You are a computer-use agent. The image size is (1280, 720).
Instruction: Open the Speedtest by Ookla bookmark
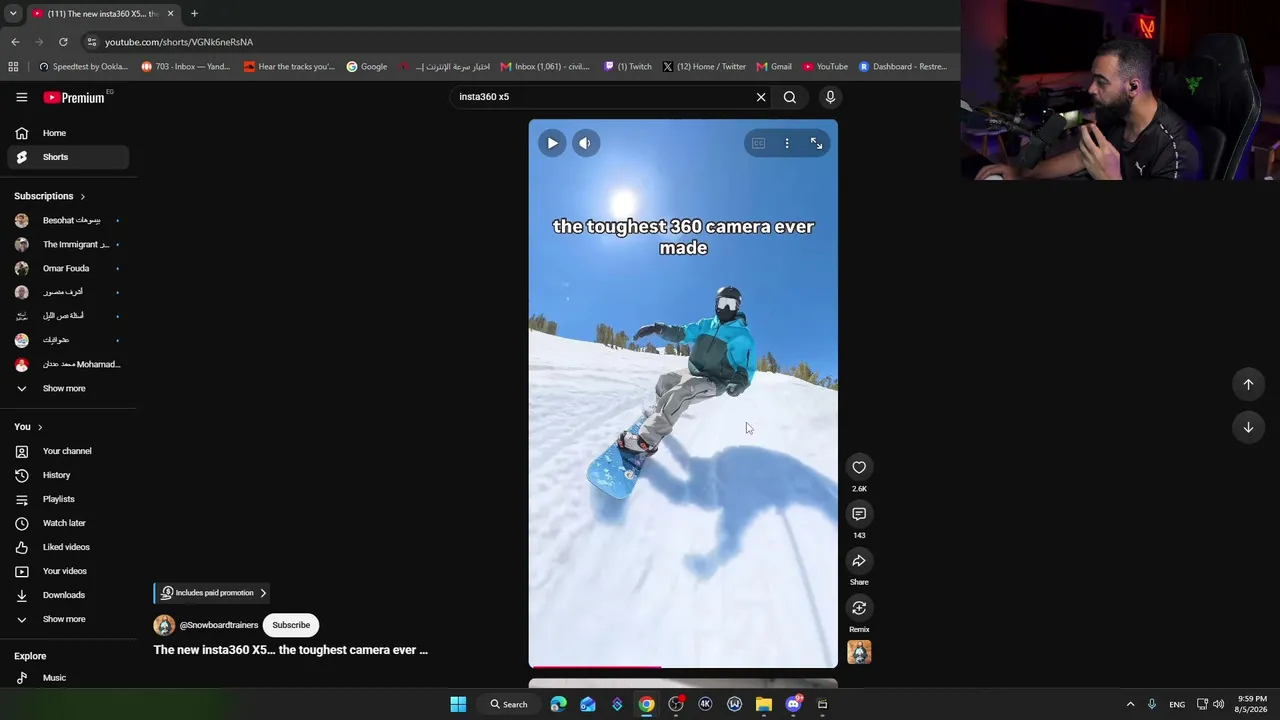pyautogui.click(x=83, y=67)
